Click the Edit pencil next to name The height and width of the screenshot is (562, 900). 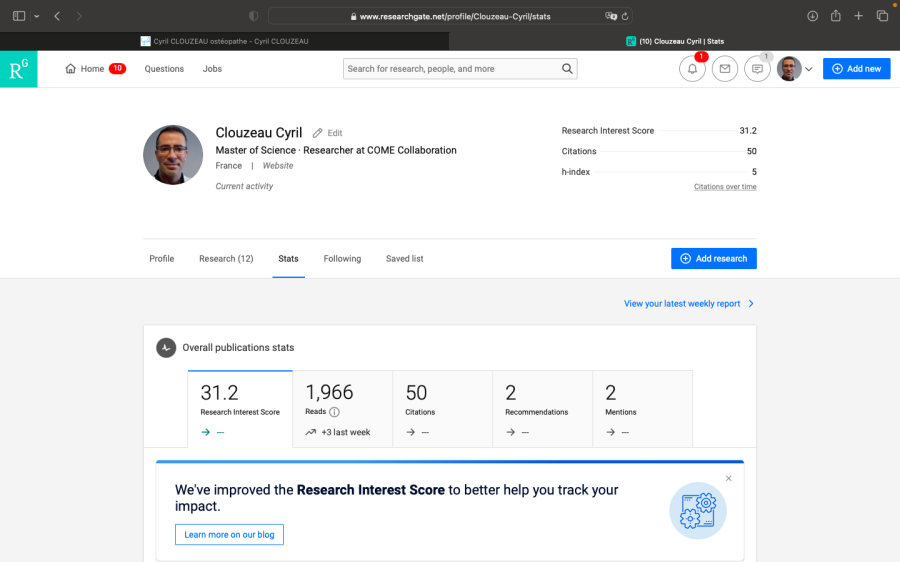pyautogui.click(x=318, y=133)
